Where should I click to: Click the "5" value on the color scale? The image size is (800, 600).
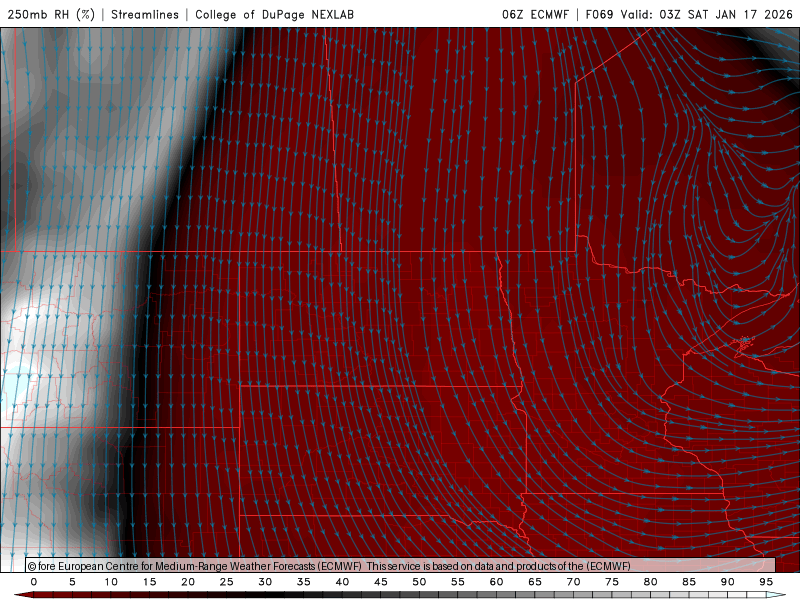coord(72,582)
